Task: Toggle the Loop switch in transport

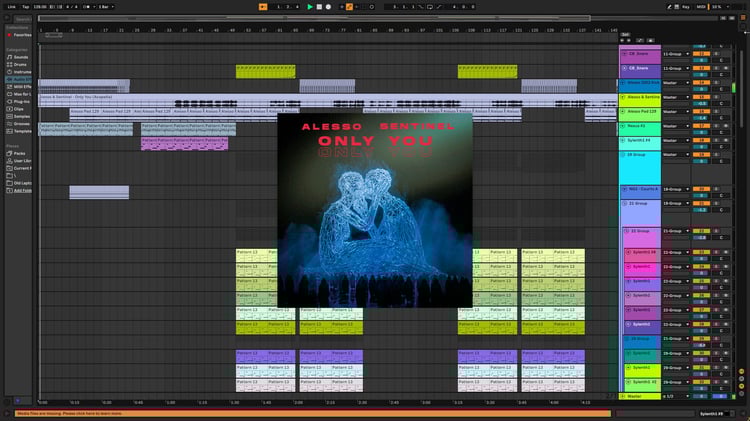Action: 430,7
